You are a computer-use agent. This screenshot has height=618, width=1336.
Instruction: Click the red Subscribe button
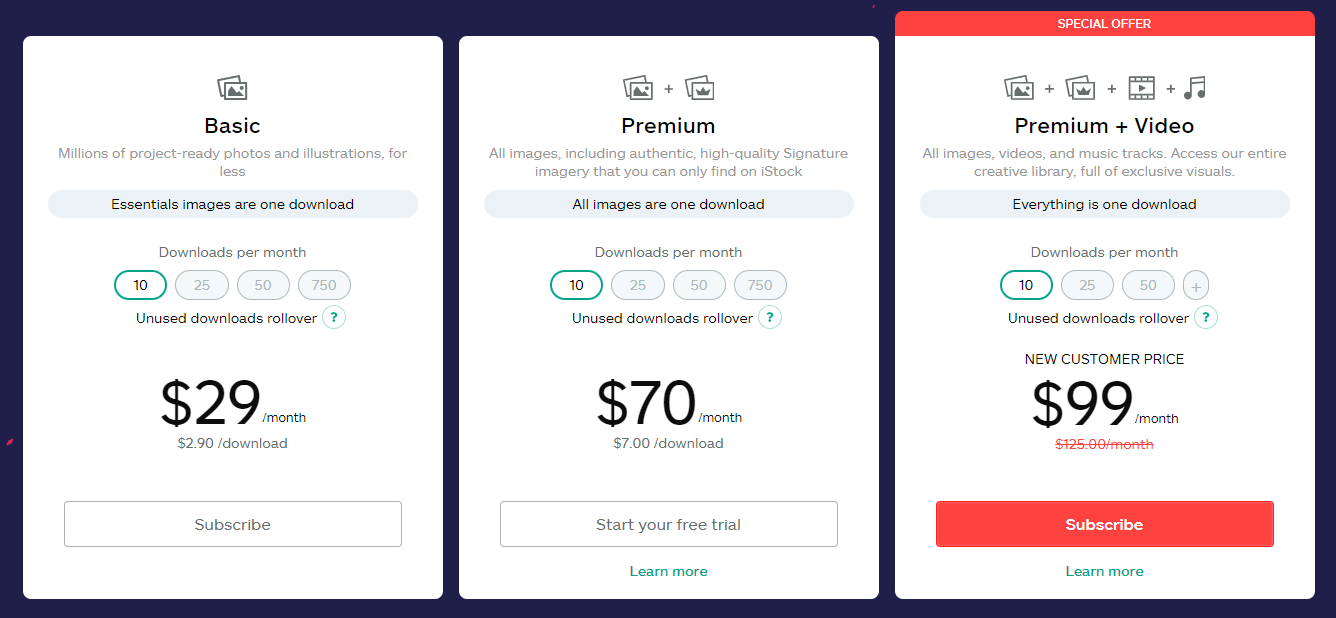click(x=1105, y=524)
